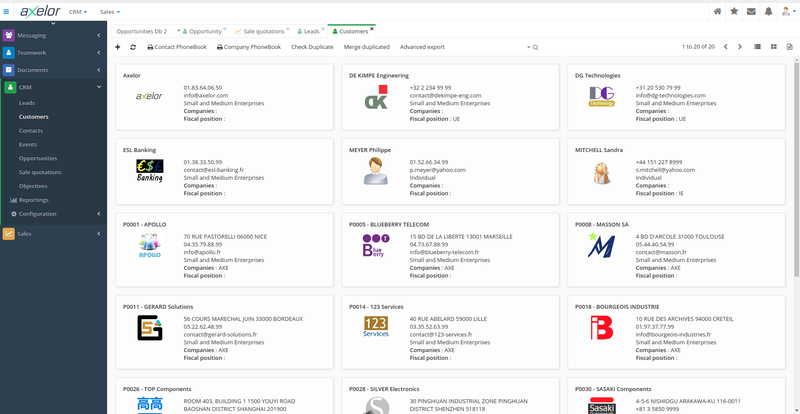
Task: Open MEYER Philippe avatar thumbnail
Action: coord(376,171)
